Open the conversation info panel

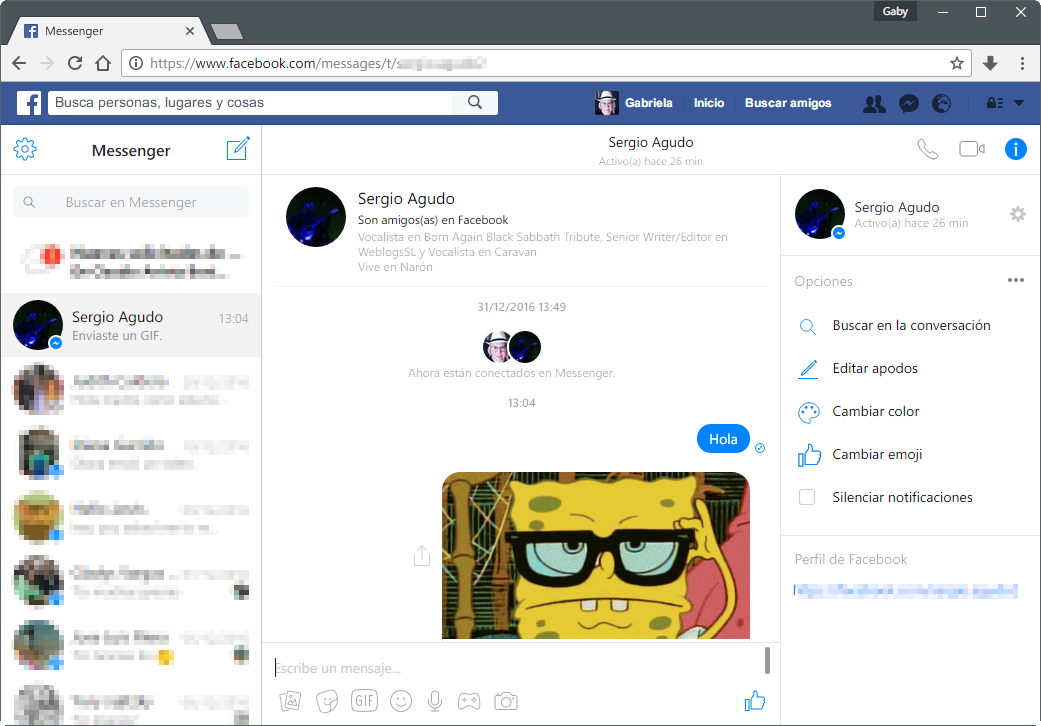[x=1016, y=148]
